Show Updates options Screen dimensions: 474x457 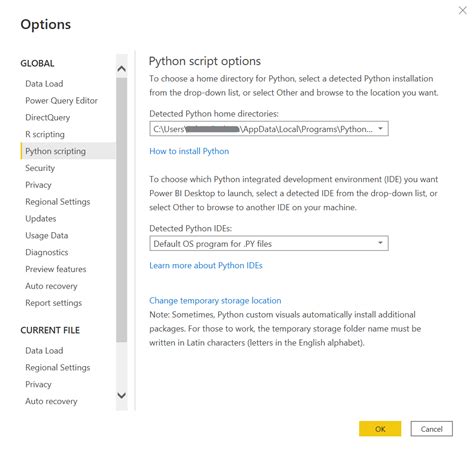pyautogui.click(x=41, y=219)
